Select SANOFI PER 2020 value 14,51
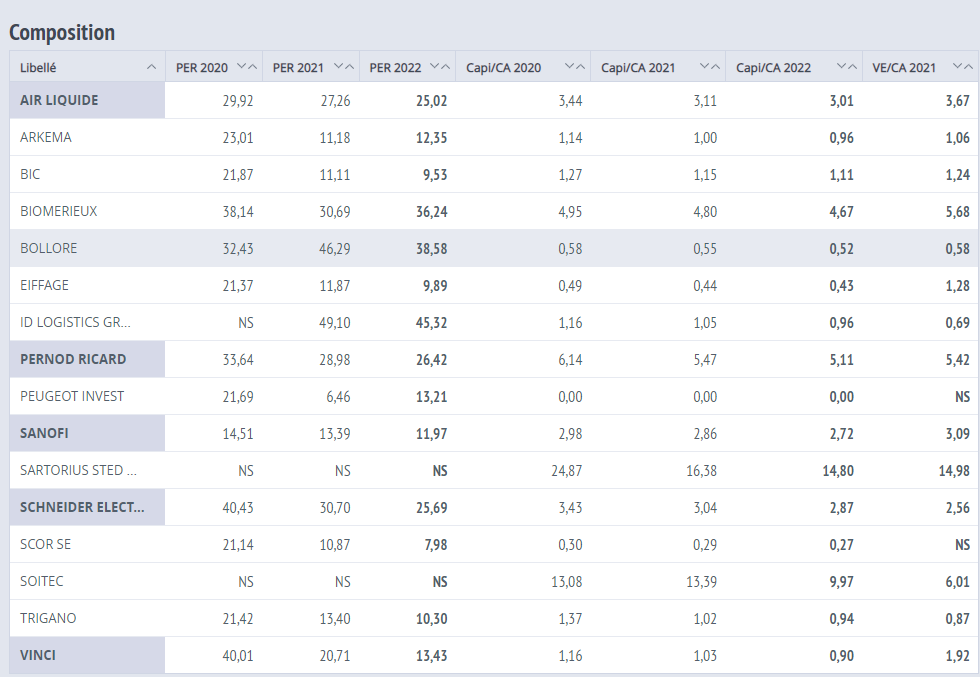980x677 pixels. (238, 433)
